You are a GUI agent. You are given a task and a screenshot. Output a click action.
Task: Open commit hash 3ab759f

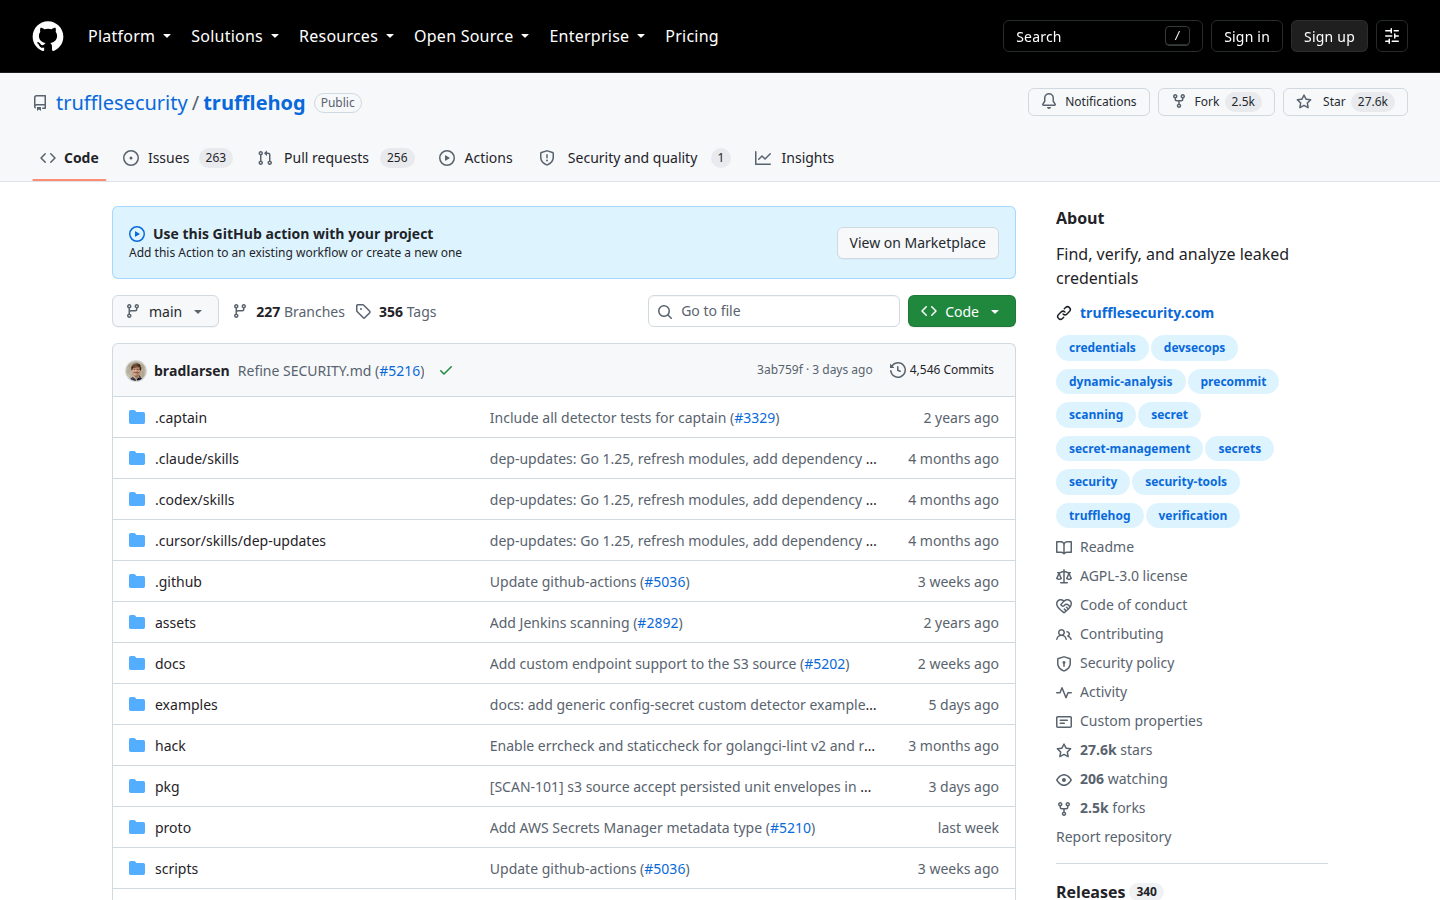tap(780, 370)
